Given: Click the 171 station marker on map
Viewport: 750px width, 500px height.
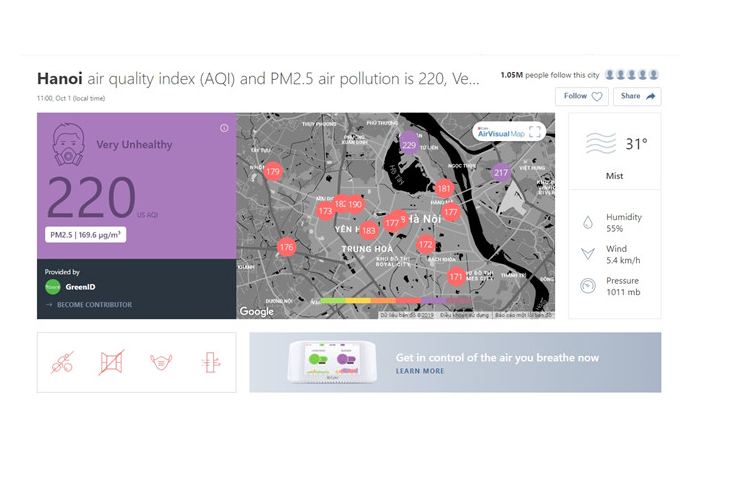Looking at the screenshot, I should (x=456, y=276).
